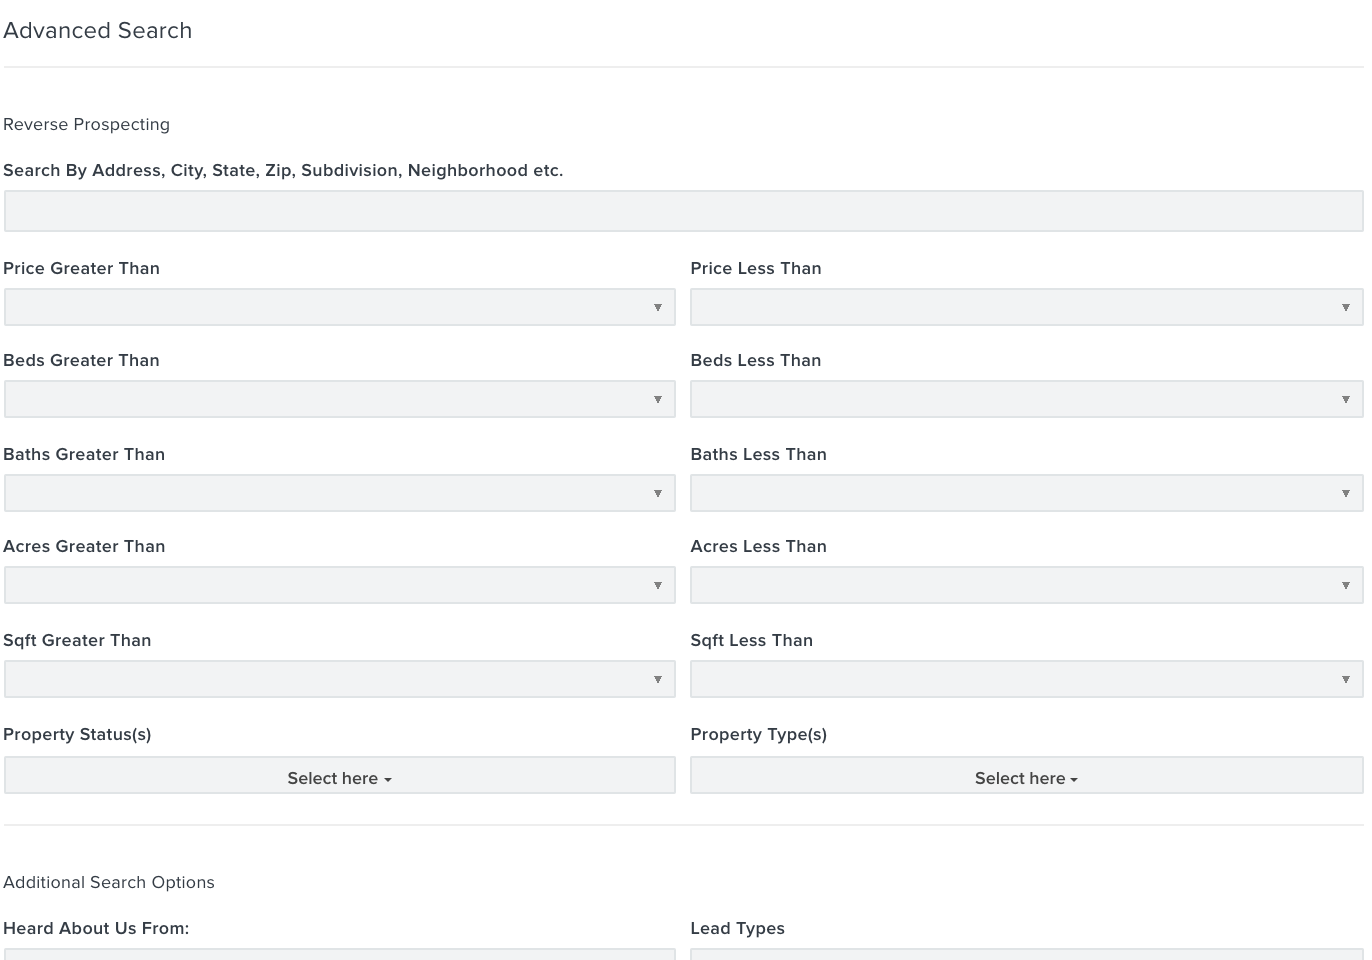Click the Heard About Us From label
Screen dimensions: 1372x960
coord(96,928)
